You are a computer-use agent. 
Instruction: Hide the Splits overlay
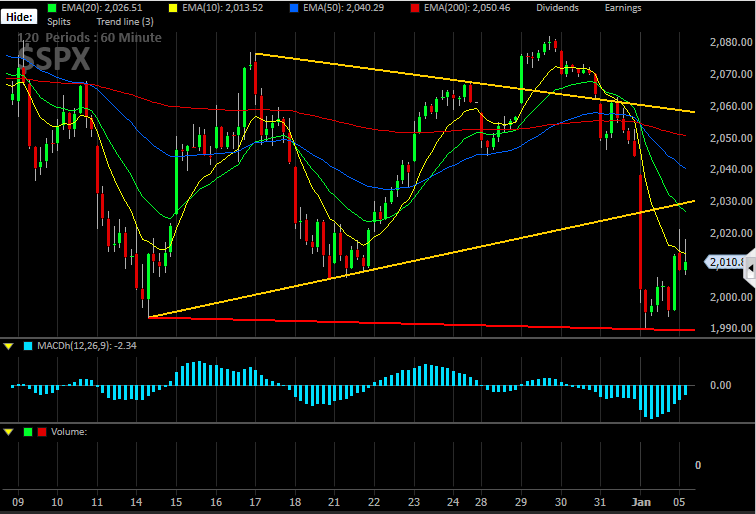[59, 22]
